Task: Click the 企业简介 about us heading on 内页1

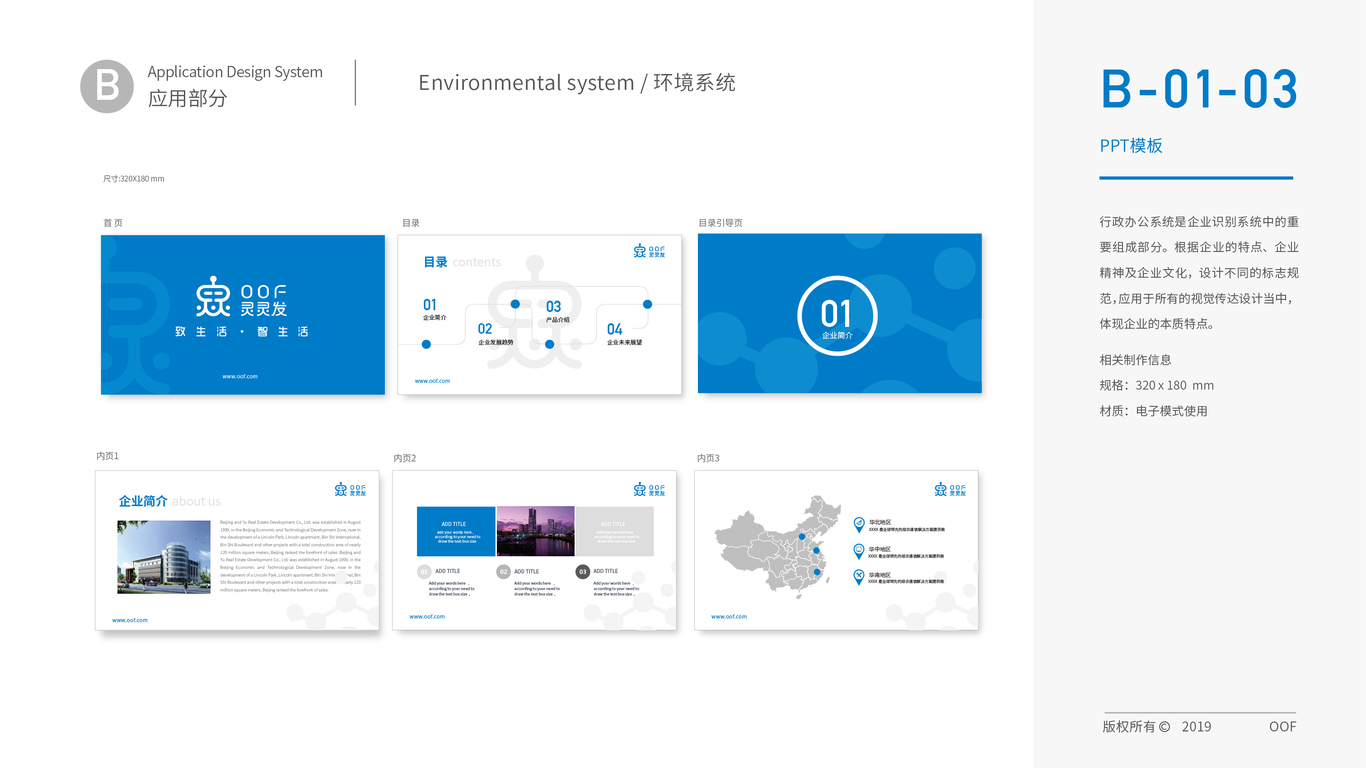Action: (169, 501)
